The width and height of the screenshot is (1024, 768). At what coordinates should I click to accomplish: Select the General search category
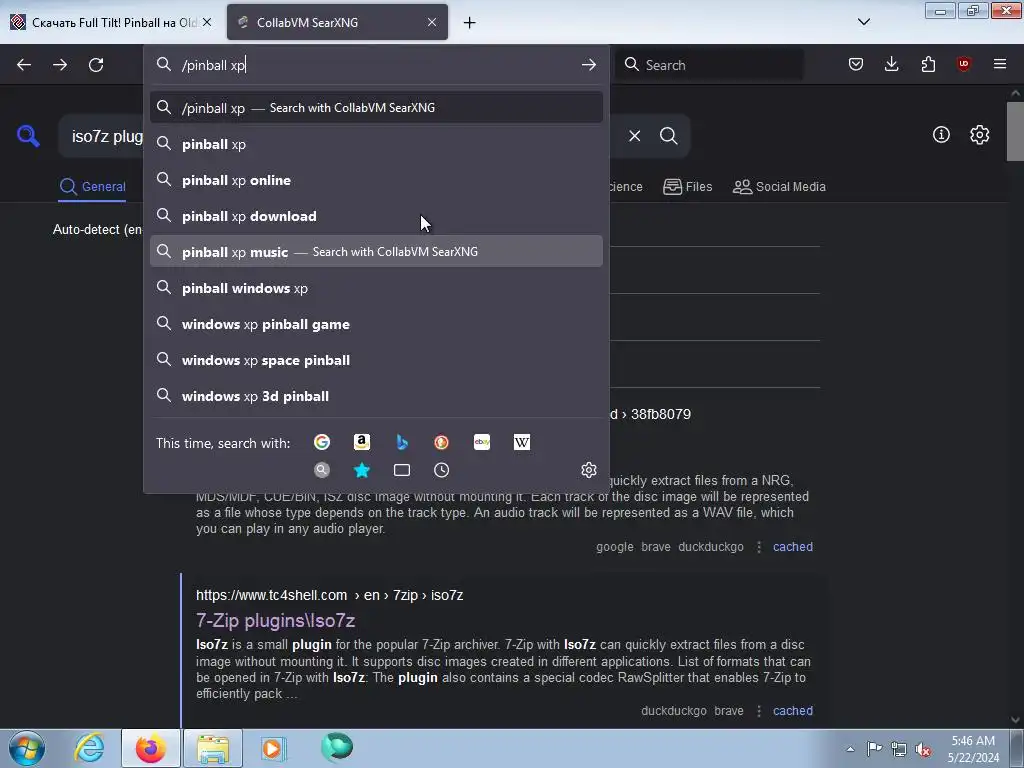[x=92, y=187]
